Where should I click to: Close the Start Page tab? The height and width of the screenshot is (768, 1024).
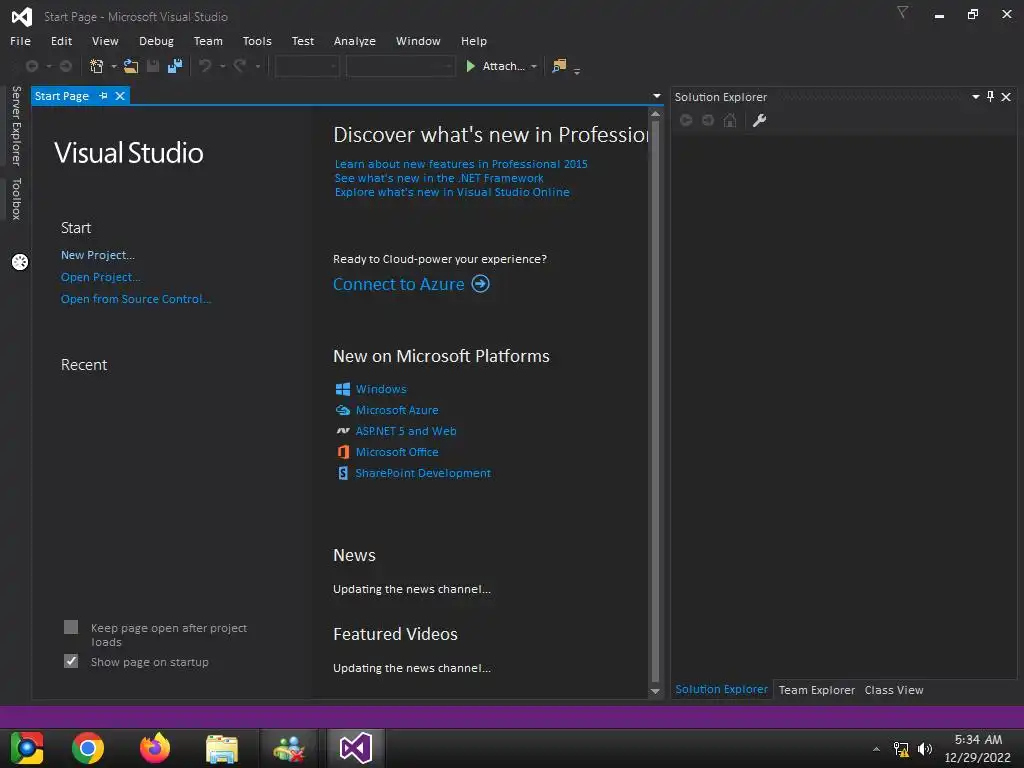tap(120, 96)
